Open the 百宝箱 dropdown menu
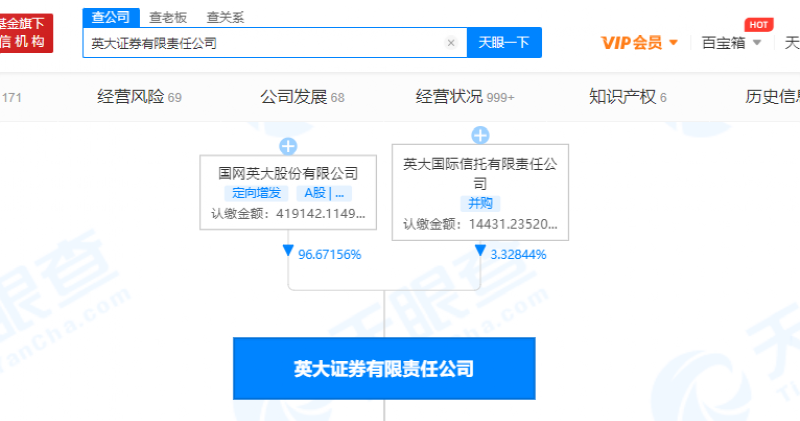 pyautogui.click(x=731, y=43)
